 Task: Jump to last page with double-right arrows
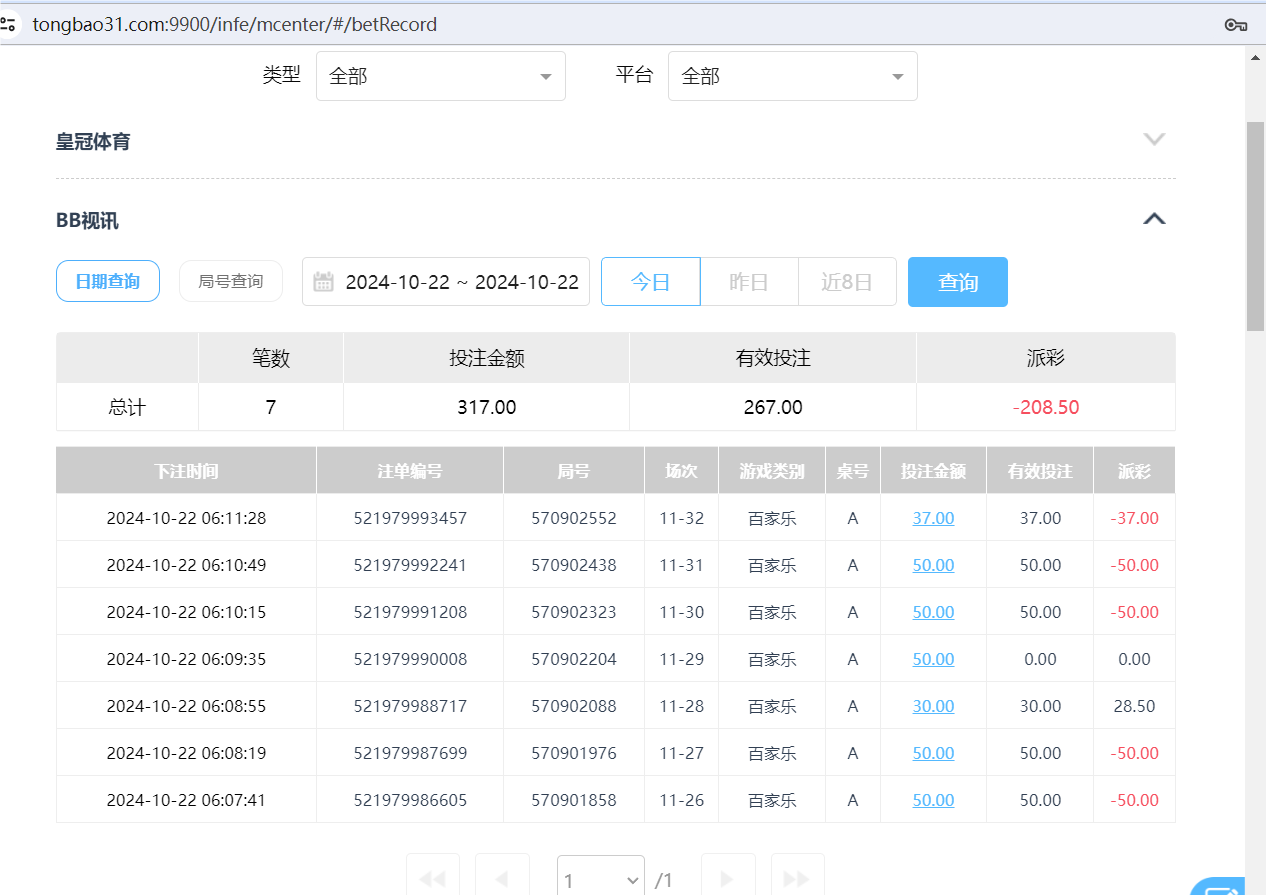(796, 878)
